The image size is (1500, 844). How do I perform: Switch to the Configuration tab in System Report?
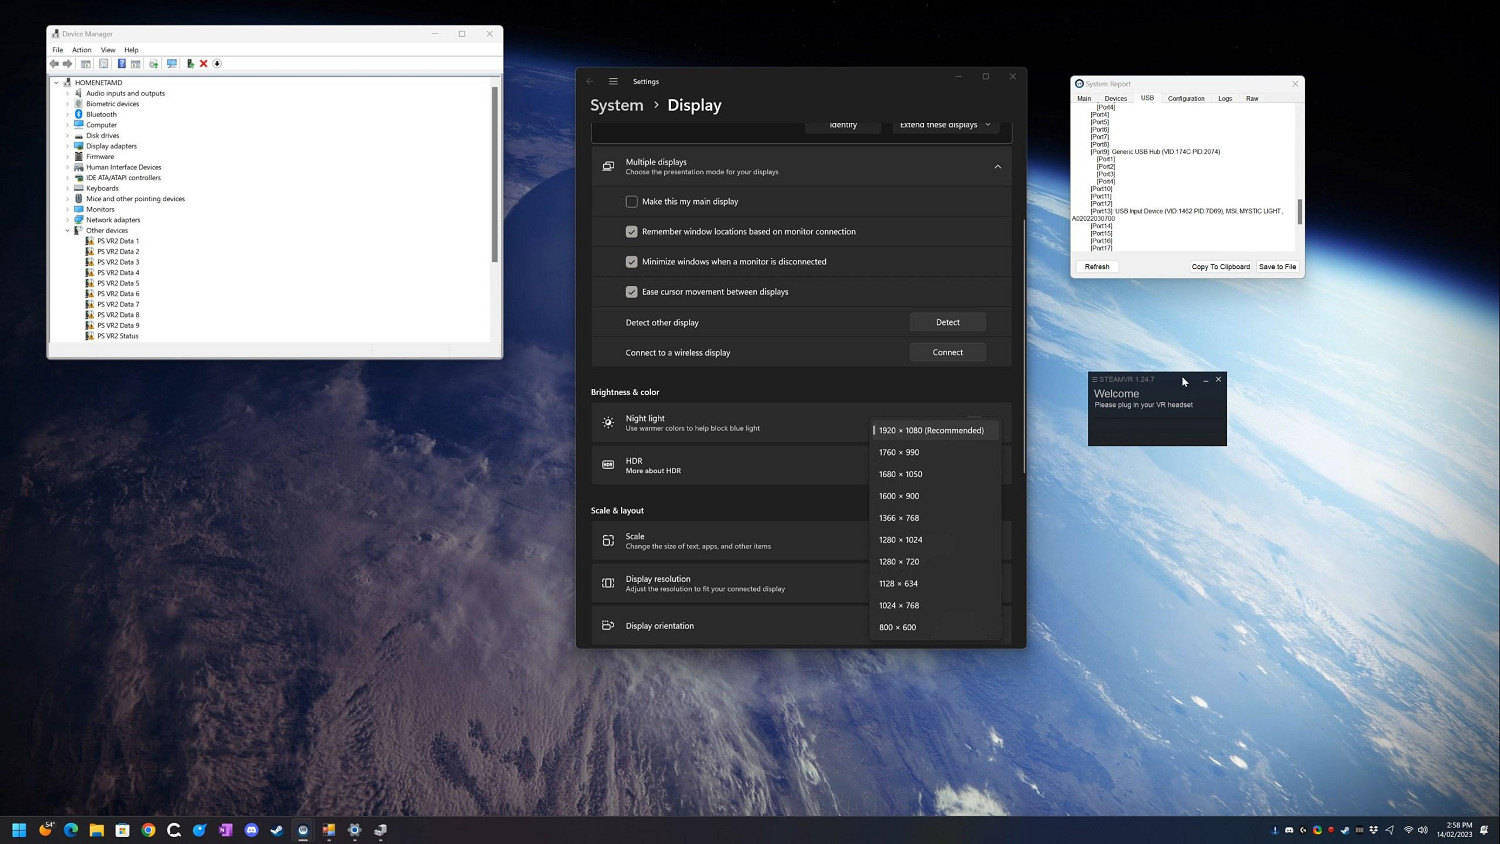pos(1186,99)
